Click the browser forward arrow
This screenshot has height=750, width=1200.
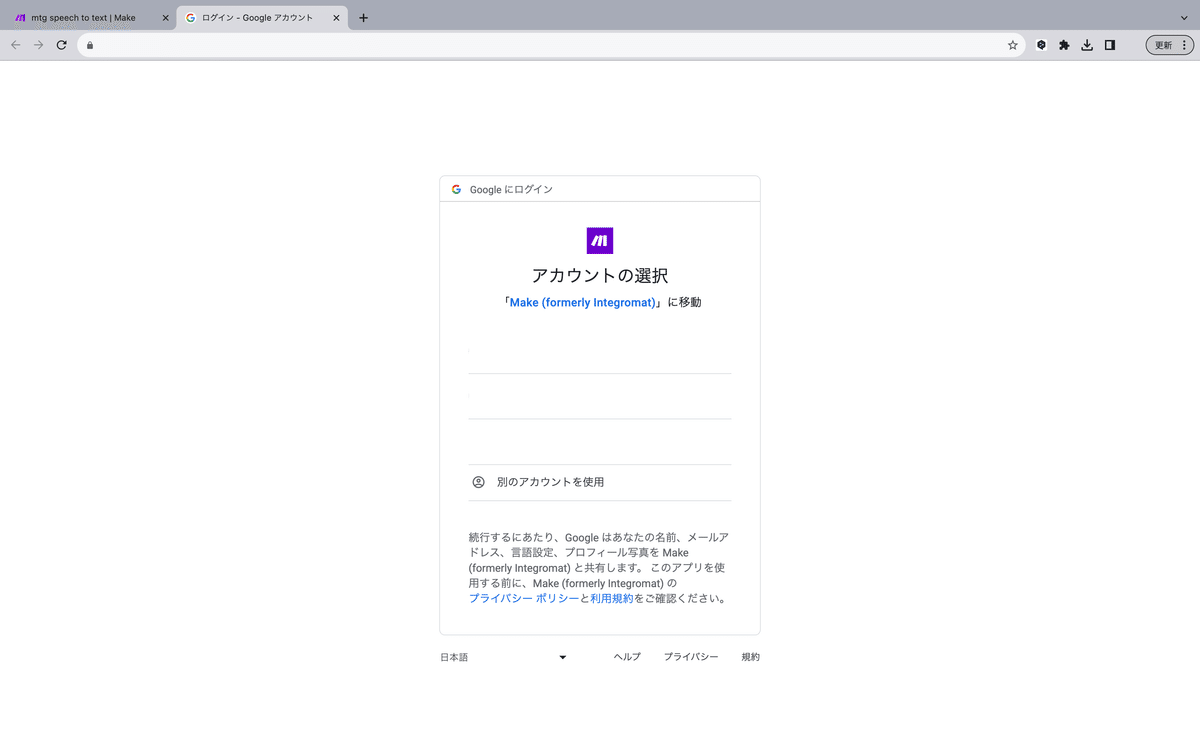(38, 45)
